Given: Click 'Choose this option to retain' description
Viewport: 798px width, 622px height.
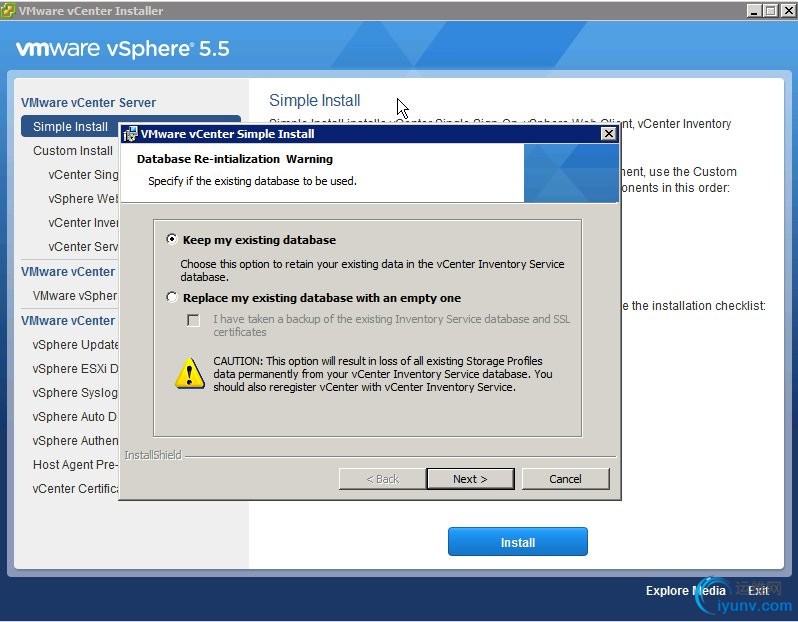Looking at the screenshot, I should point(372,270).
